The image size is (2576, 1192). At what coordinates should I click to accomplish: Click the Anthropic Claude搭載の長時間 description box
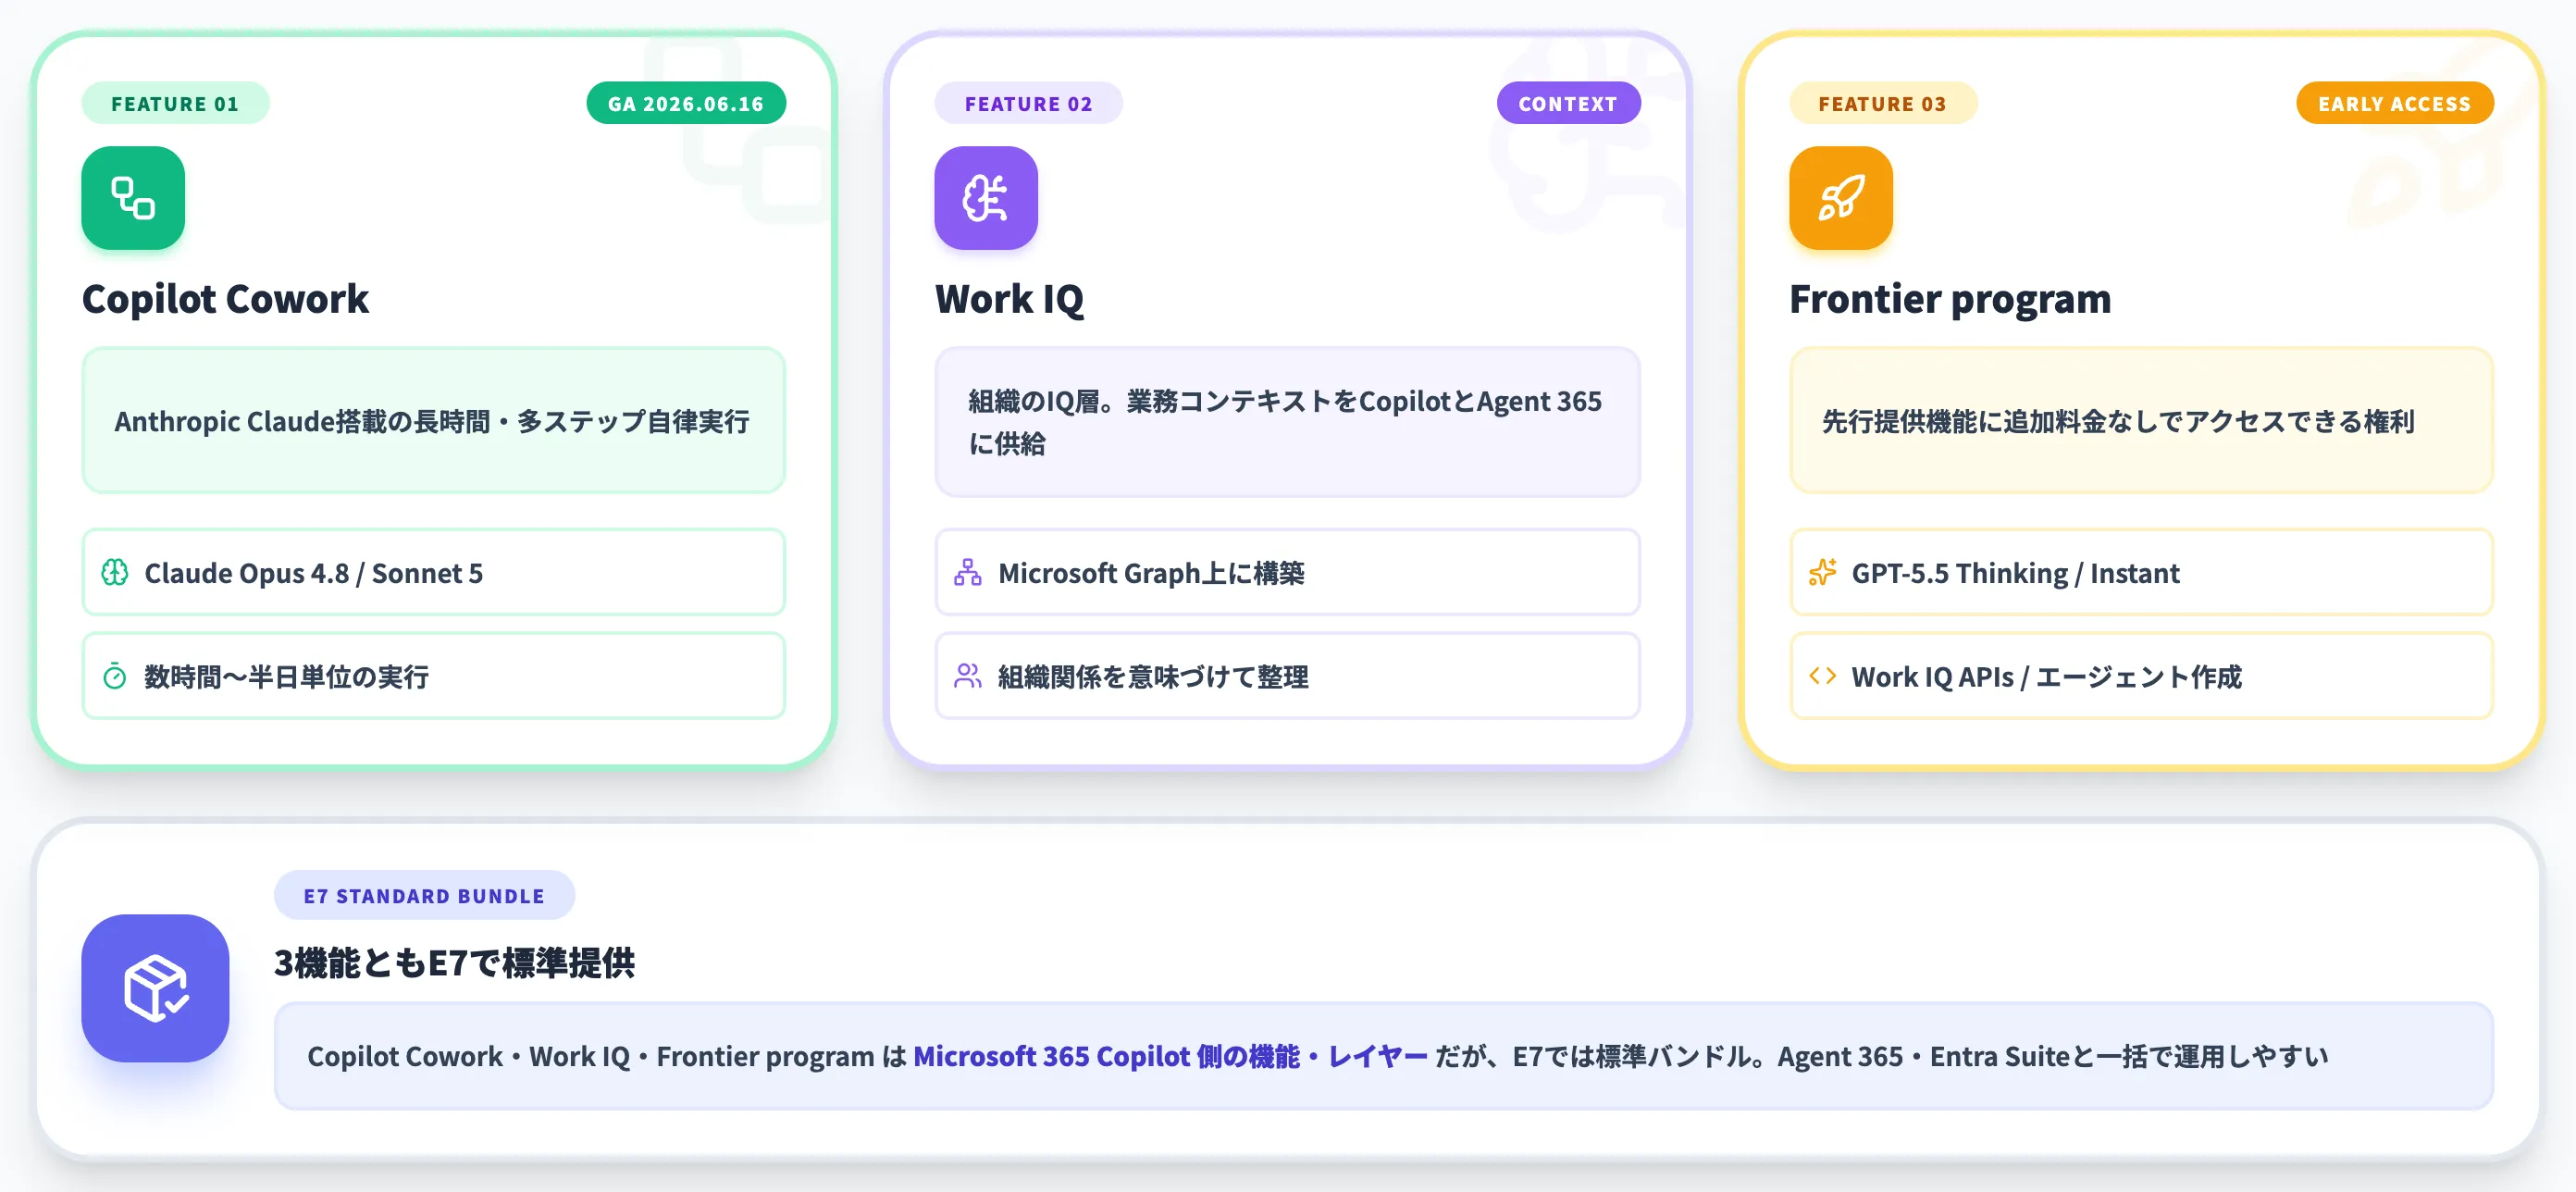click(434, 421)
